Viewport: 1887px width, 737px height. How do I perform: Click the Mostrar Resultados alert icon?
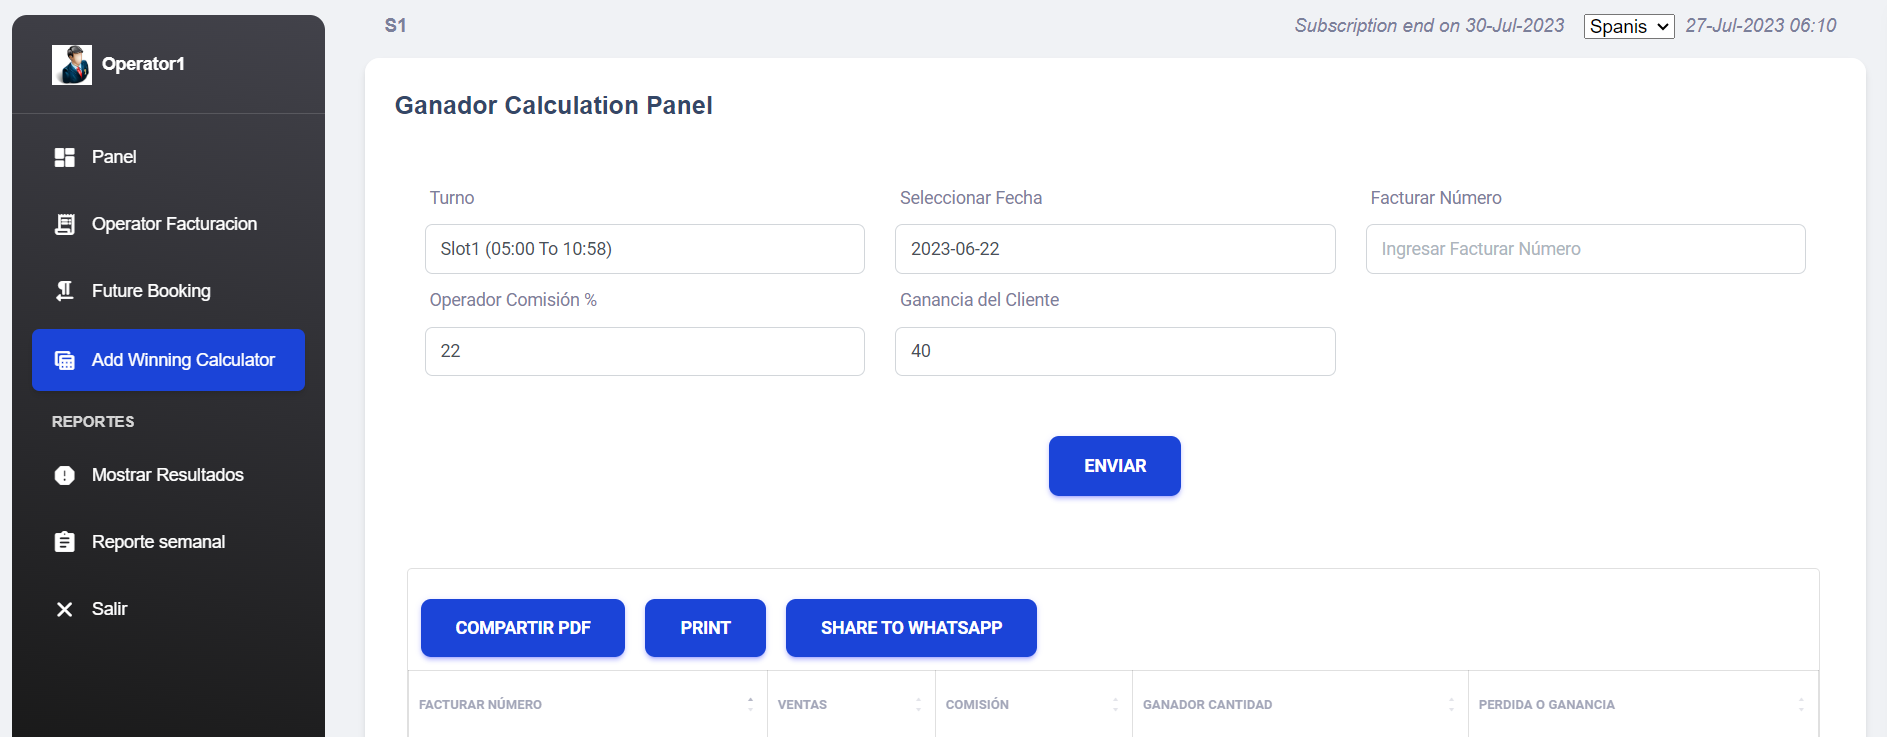(65, 475)
